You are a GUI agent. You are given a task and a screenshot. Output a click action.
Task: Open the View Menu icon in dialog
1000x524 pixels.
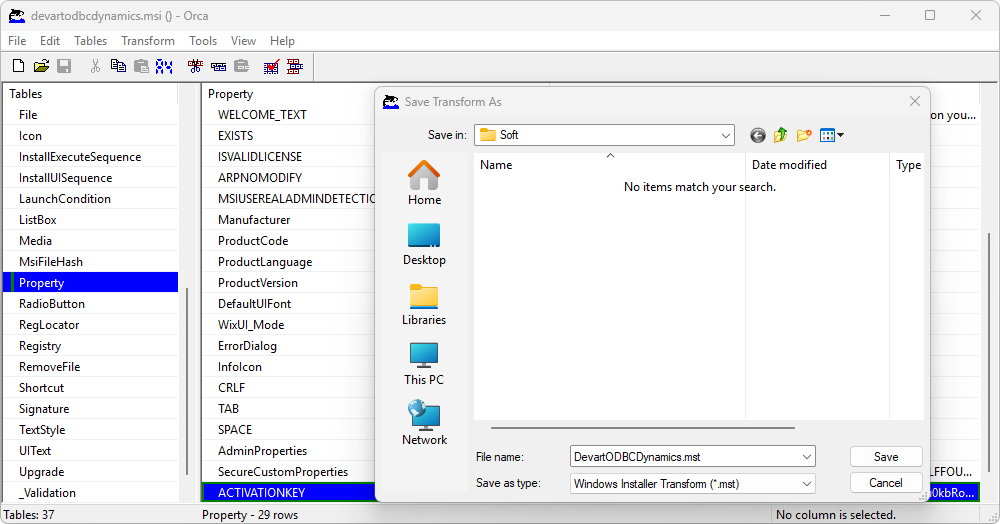pyautogui.click(x=832, y=135)
